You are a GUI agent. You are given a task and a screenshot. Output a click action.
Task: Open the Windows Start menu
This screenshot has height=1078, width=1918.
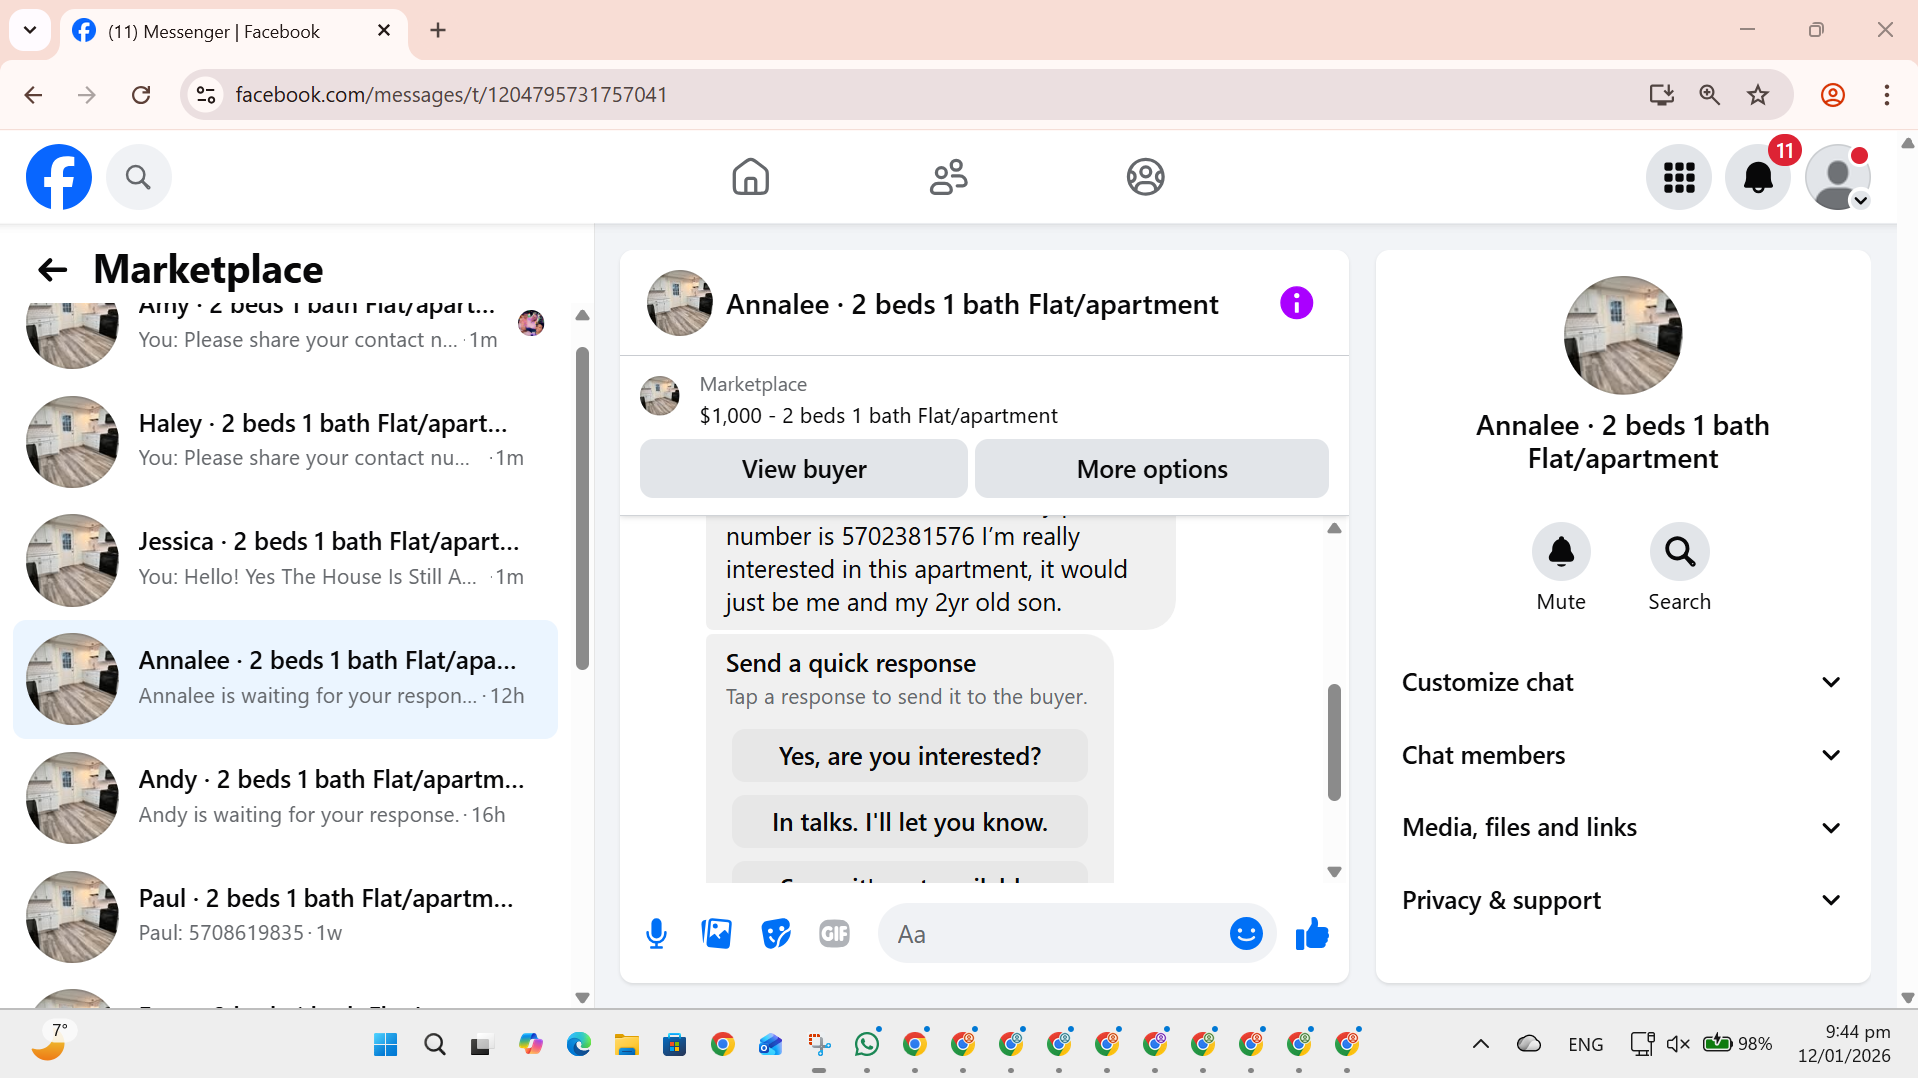click(385, 1044)
